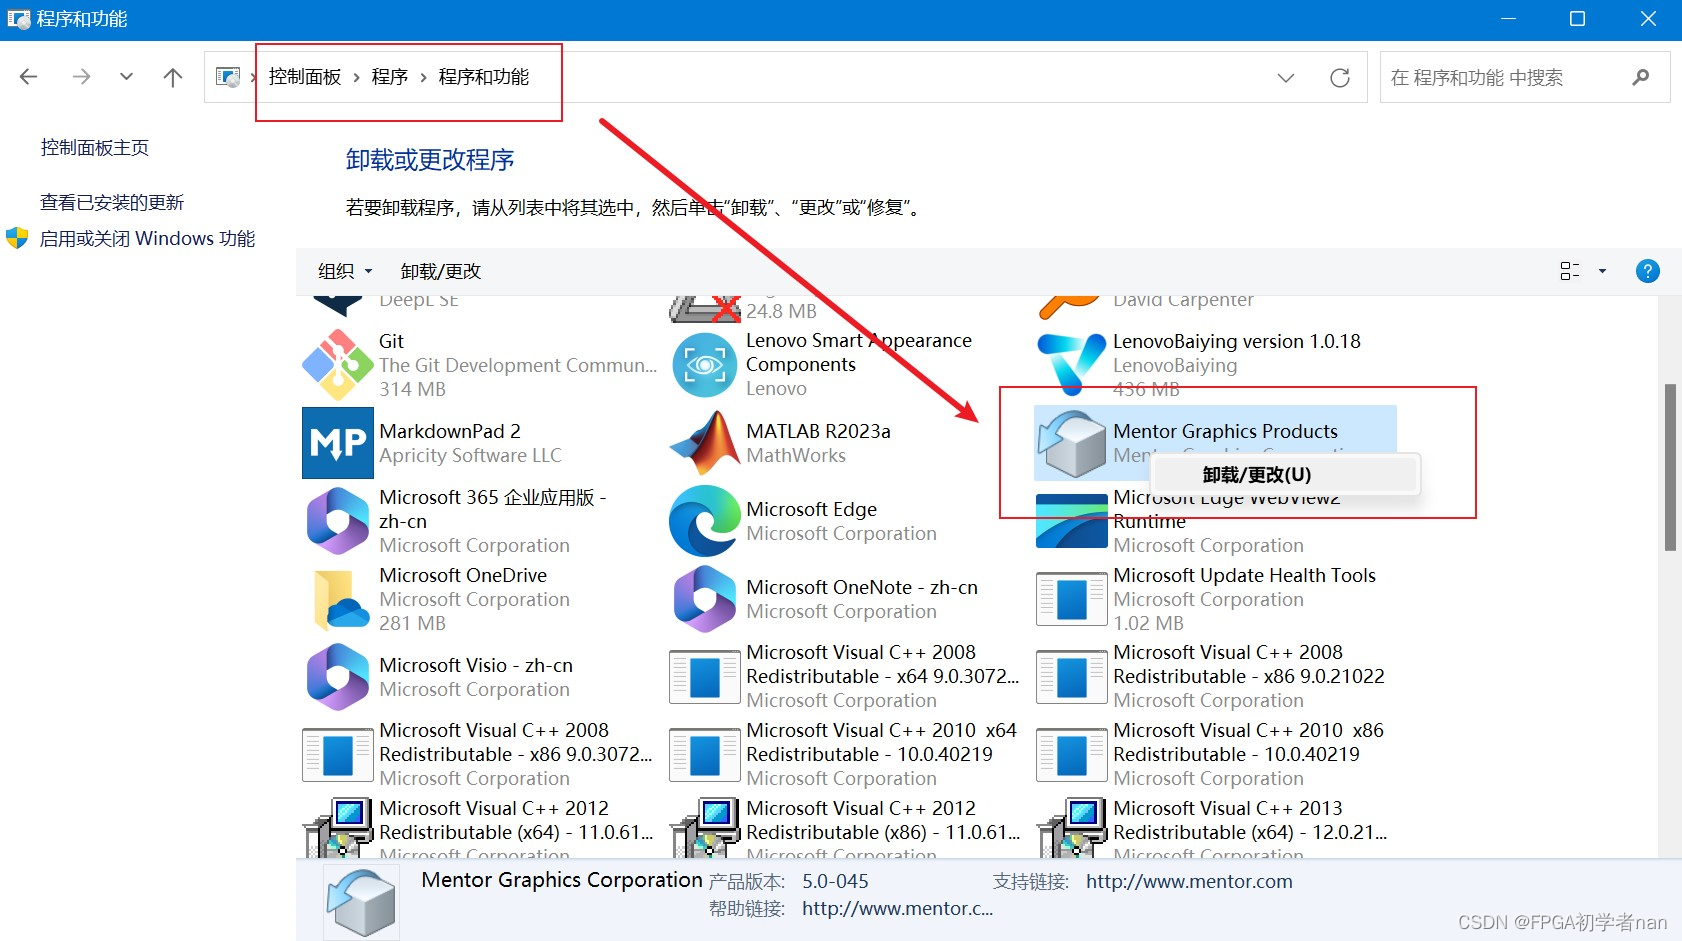Go back with the left arrow
1682x941 pixels.
[x=28, y=77]
